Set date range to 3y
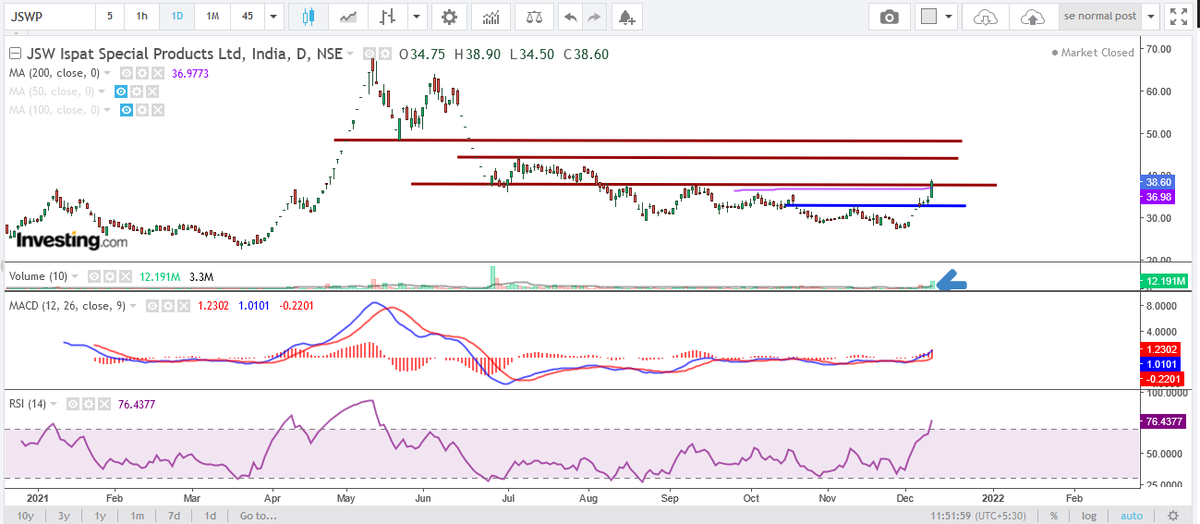The height and width of the screenshot is (524, 1200). click(x=63, y=516)
